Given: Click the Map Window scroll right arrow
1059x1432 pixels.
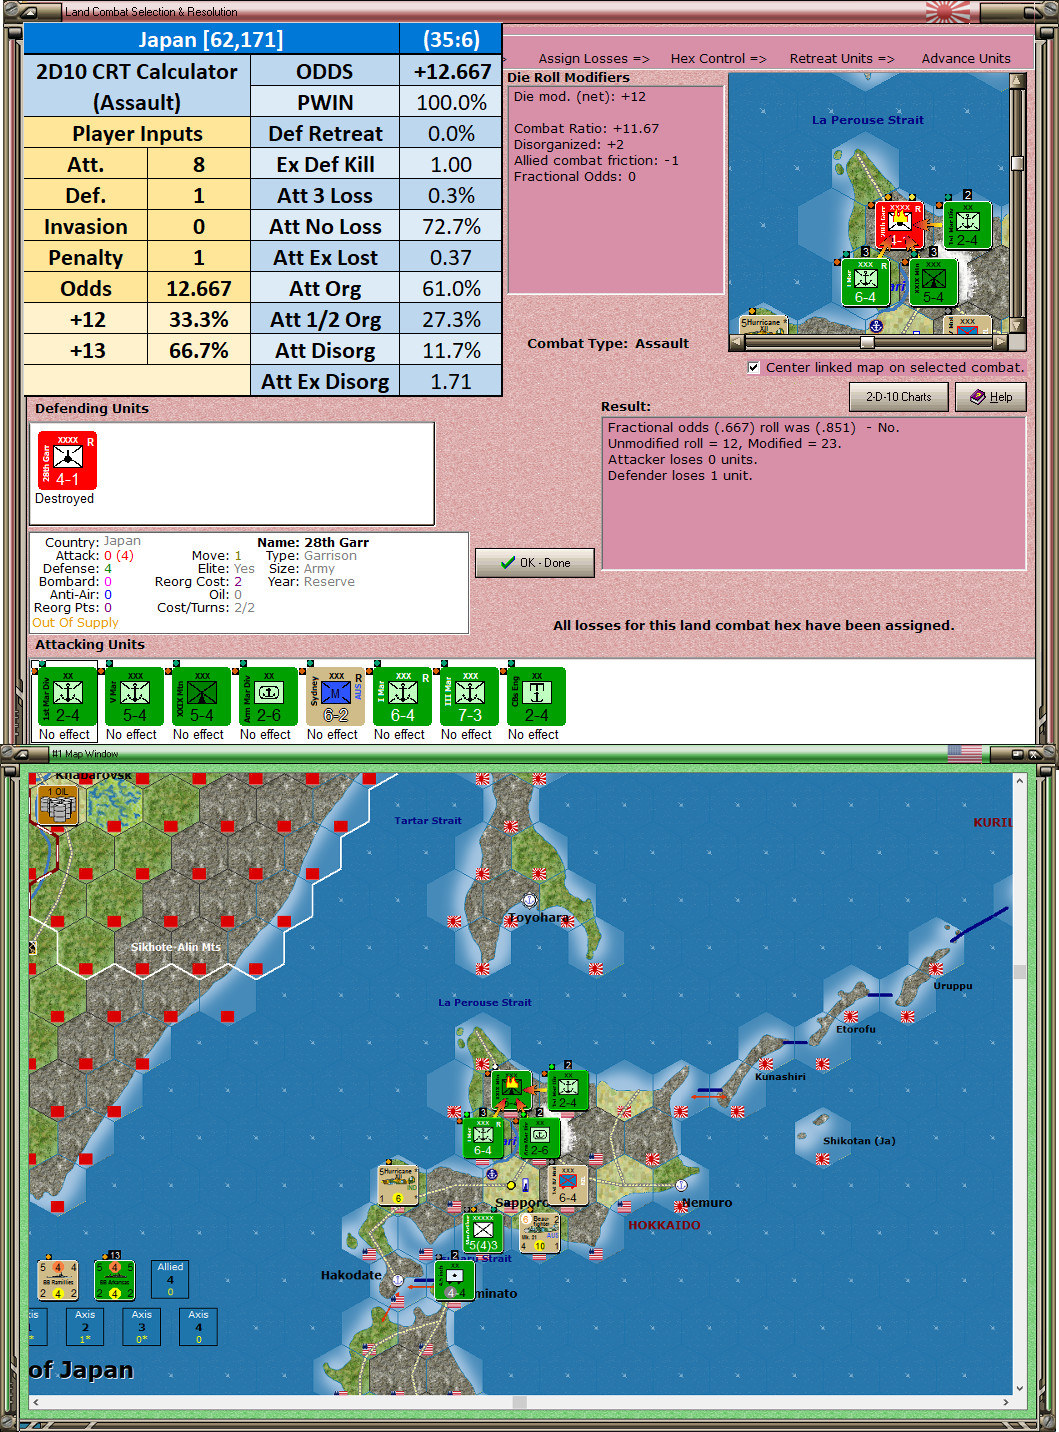Looking at the screenshot, I should click(x=1005, y=1402).
